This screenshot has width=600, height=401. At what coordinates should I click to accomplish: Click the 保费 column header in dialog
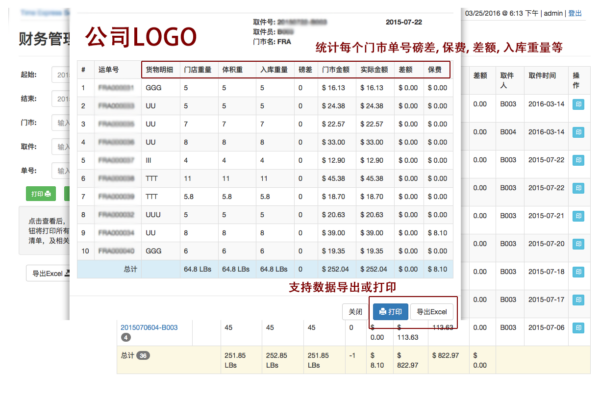434,70
